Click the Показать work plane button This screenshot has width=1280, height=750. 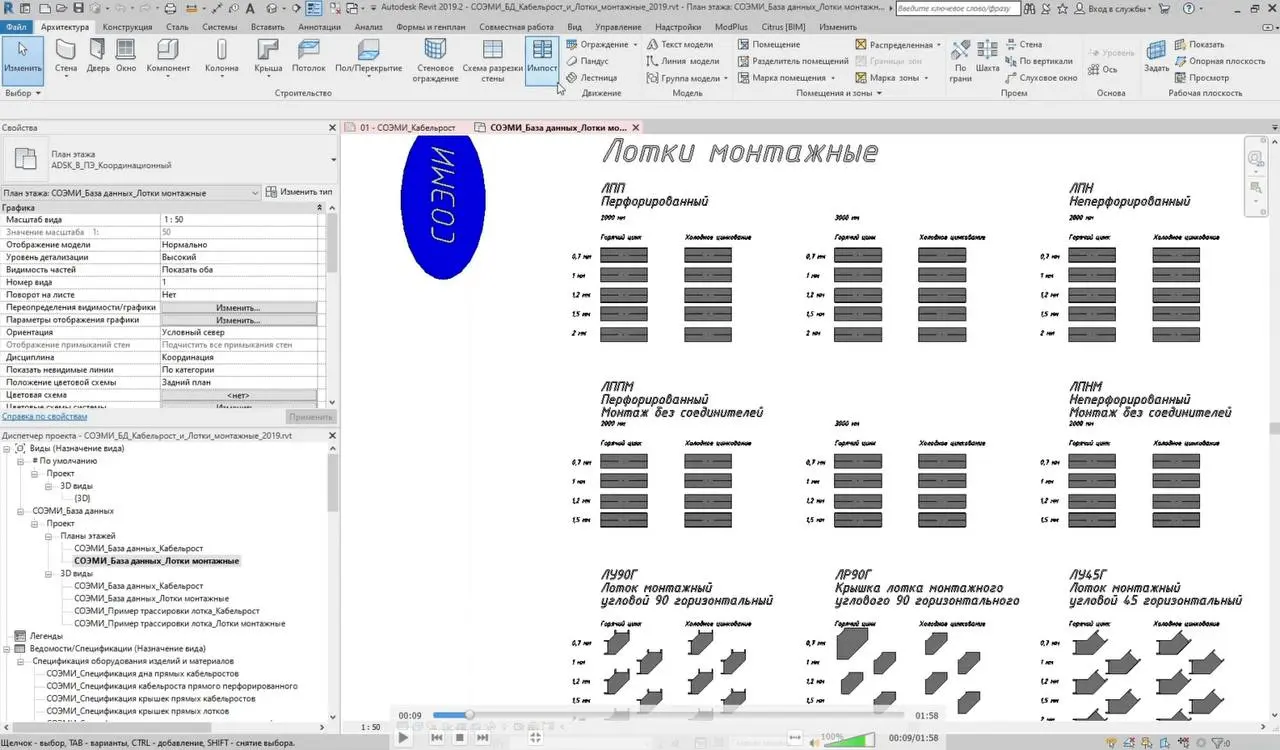click(1199, 45)
